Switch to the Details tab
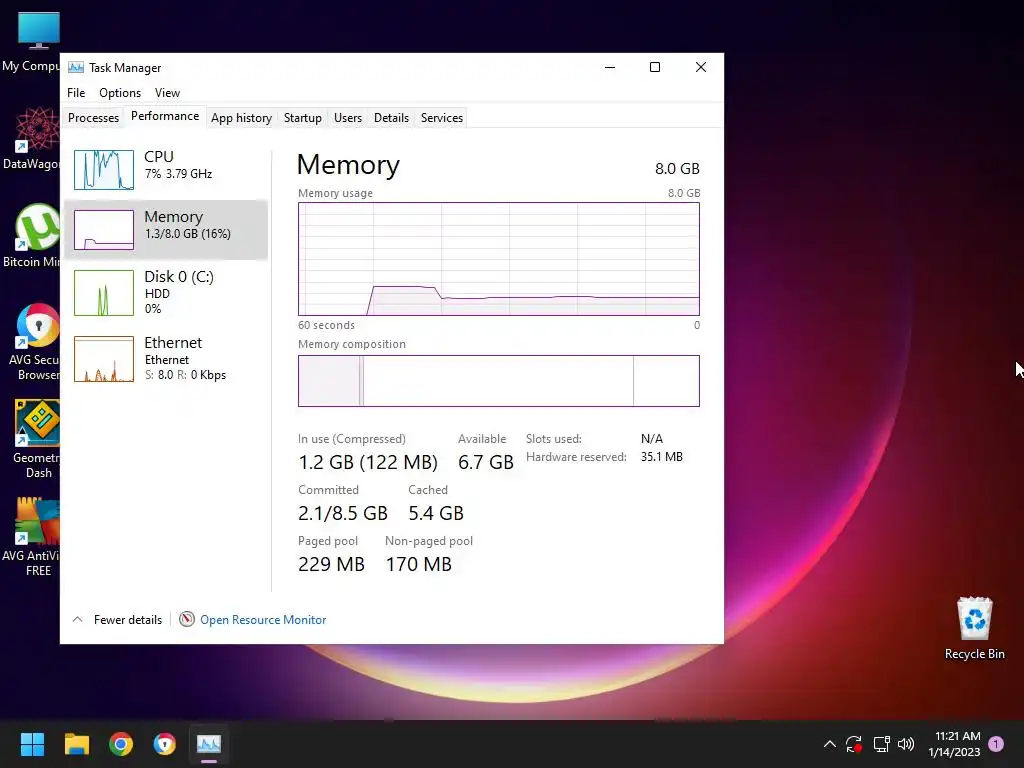The image size is (1024, 768). pos(391,118)
